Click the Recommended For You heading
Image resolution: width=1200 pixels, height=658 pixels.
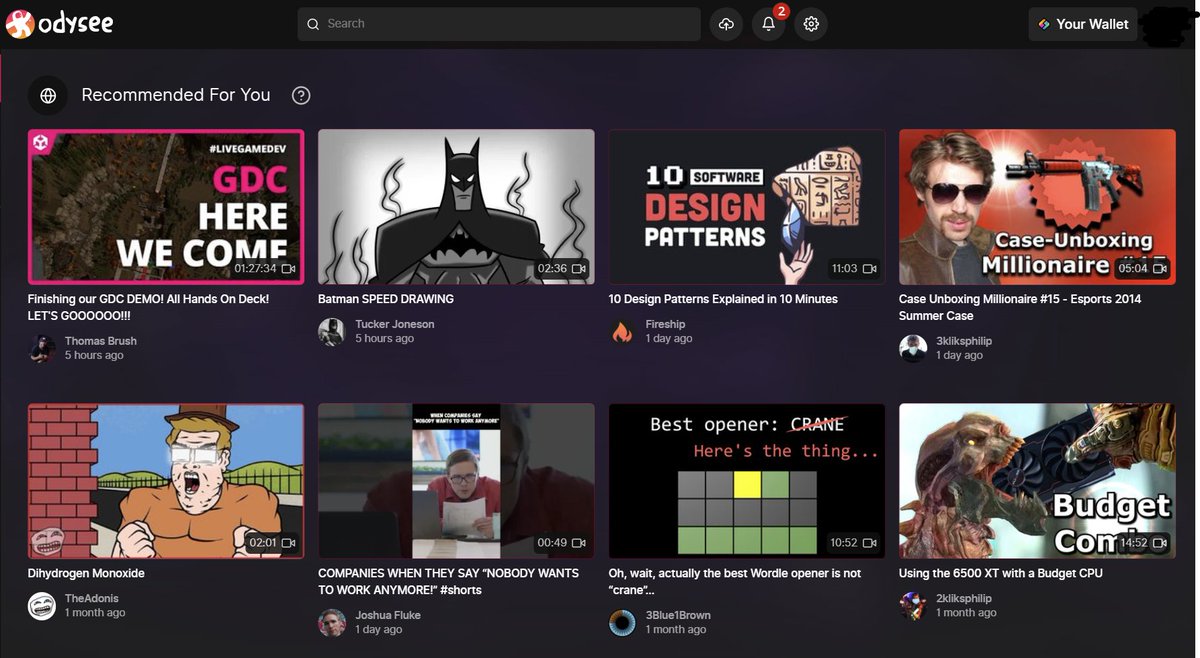(x=176, y=95)
